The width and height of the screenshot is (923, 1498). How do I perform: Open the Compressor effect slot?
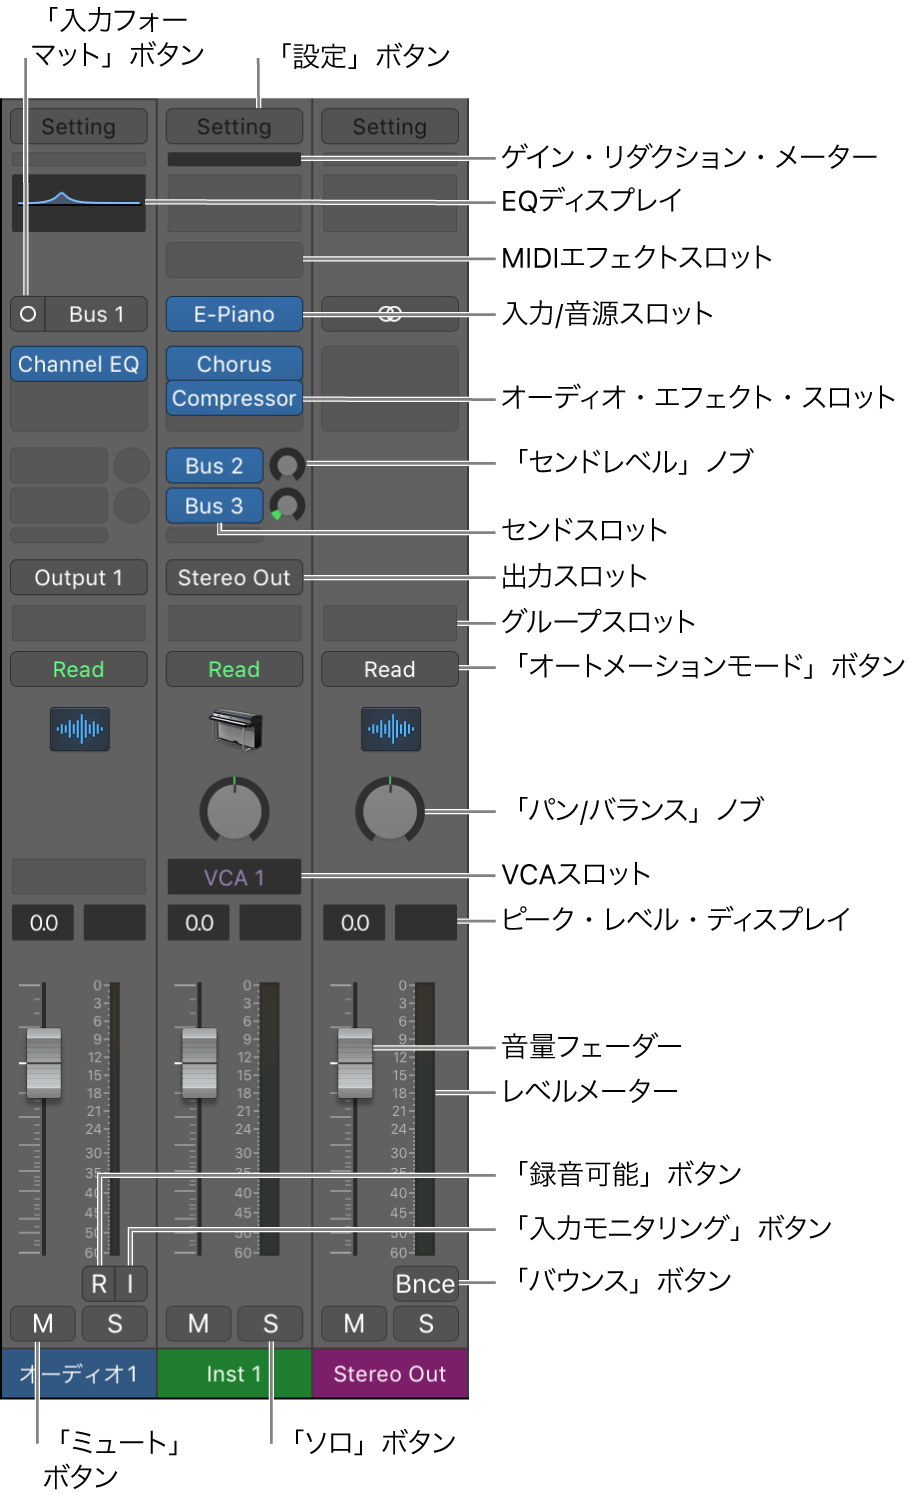tap(234, 398)
